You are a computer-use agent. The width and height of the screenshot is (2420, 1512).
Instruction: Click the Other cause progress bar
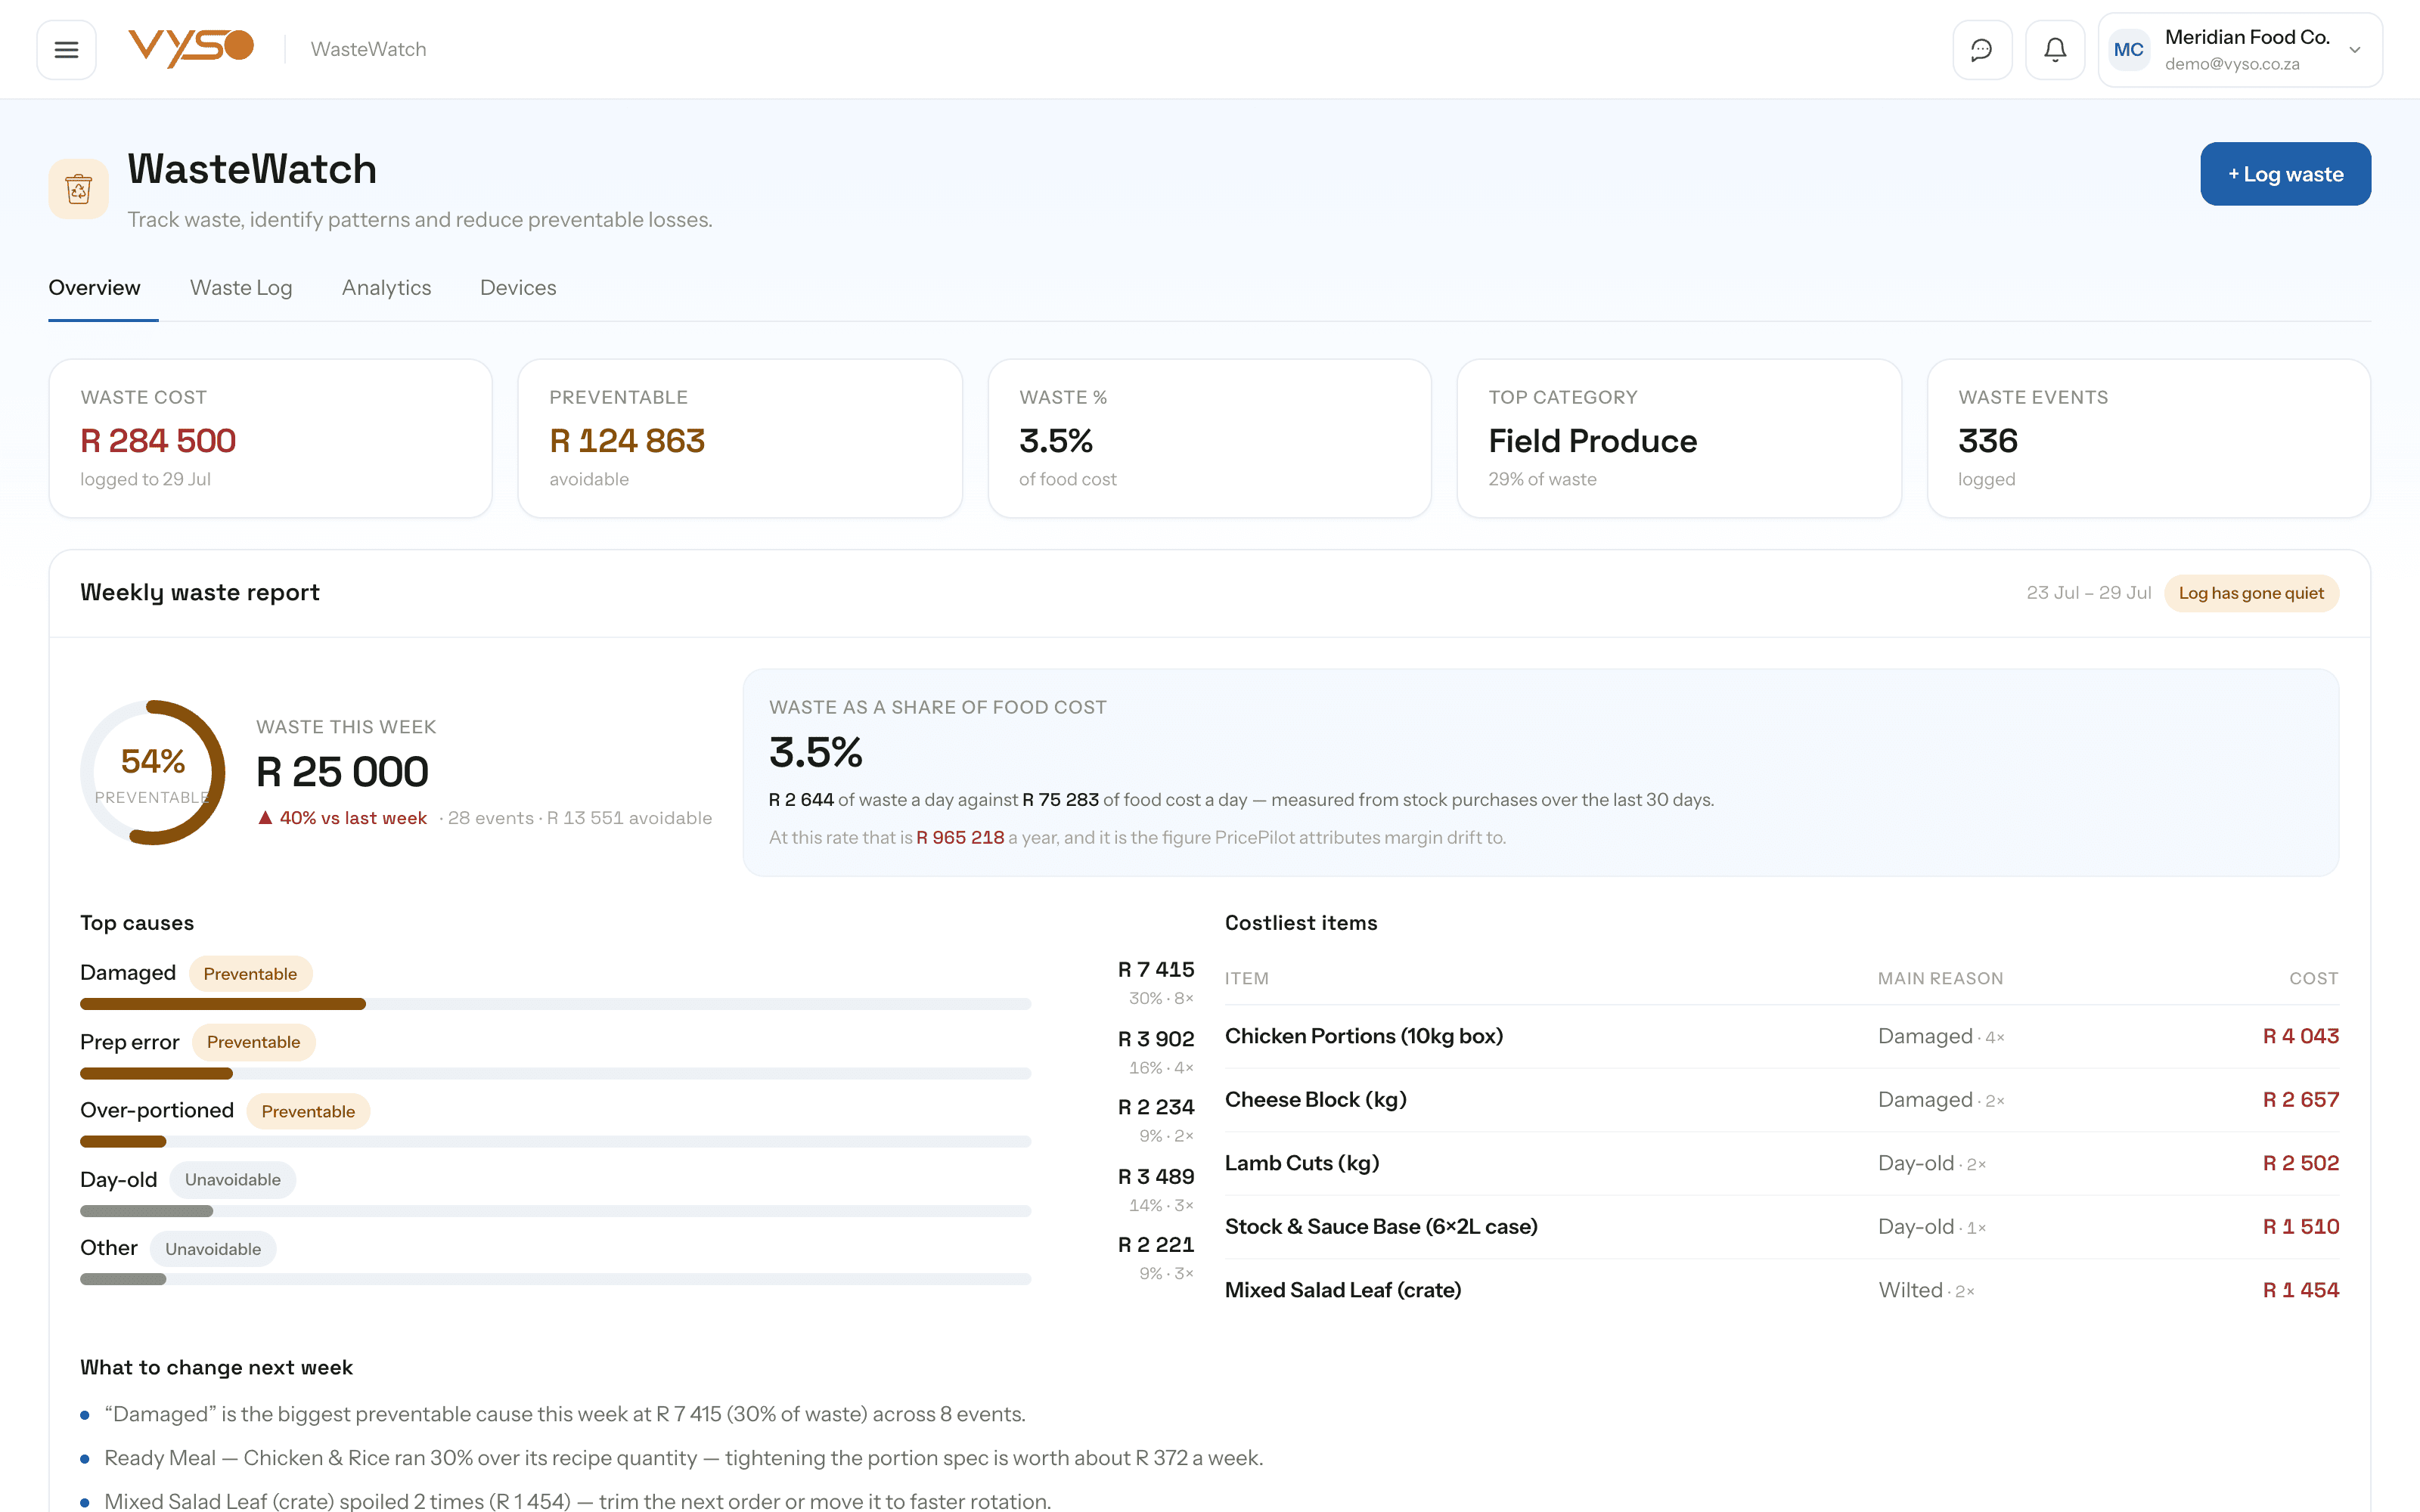pyautogui.click(x=555, y=1279)
